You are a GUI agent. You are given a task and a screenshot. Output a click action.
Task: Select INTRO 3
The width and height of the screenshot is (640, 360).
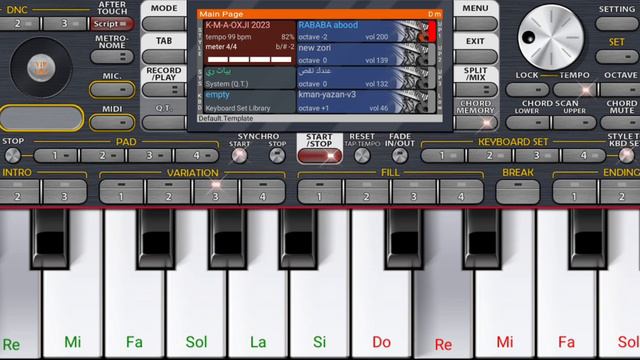point(65,191)
